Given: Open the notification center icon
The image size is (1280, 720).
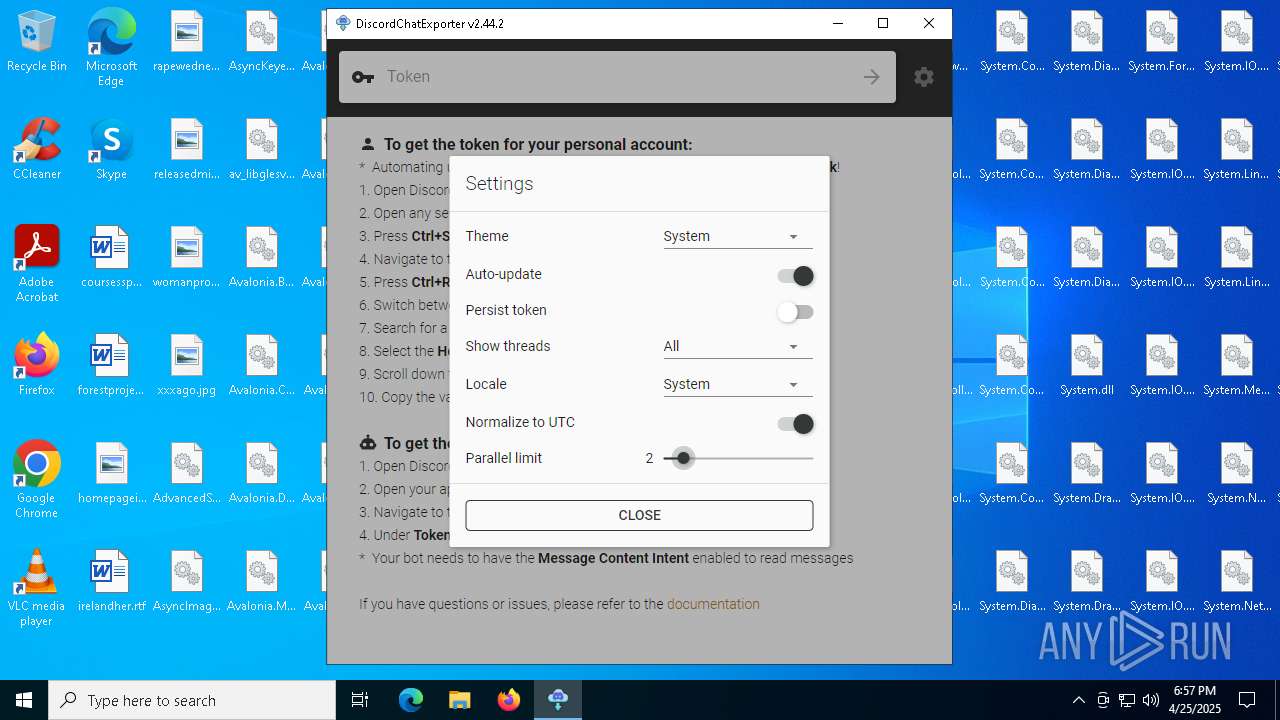Looking at the screenshot, I should click(1247, 700).
